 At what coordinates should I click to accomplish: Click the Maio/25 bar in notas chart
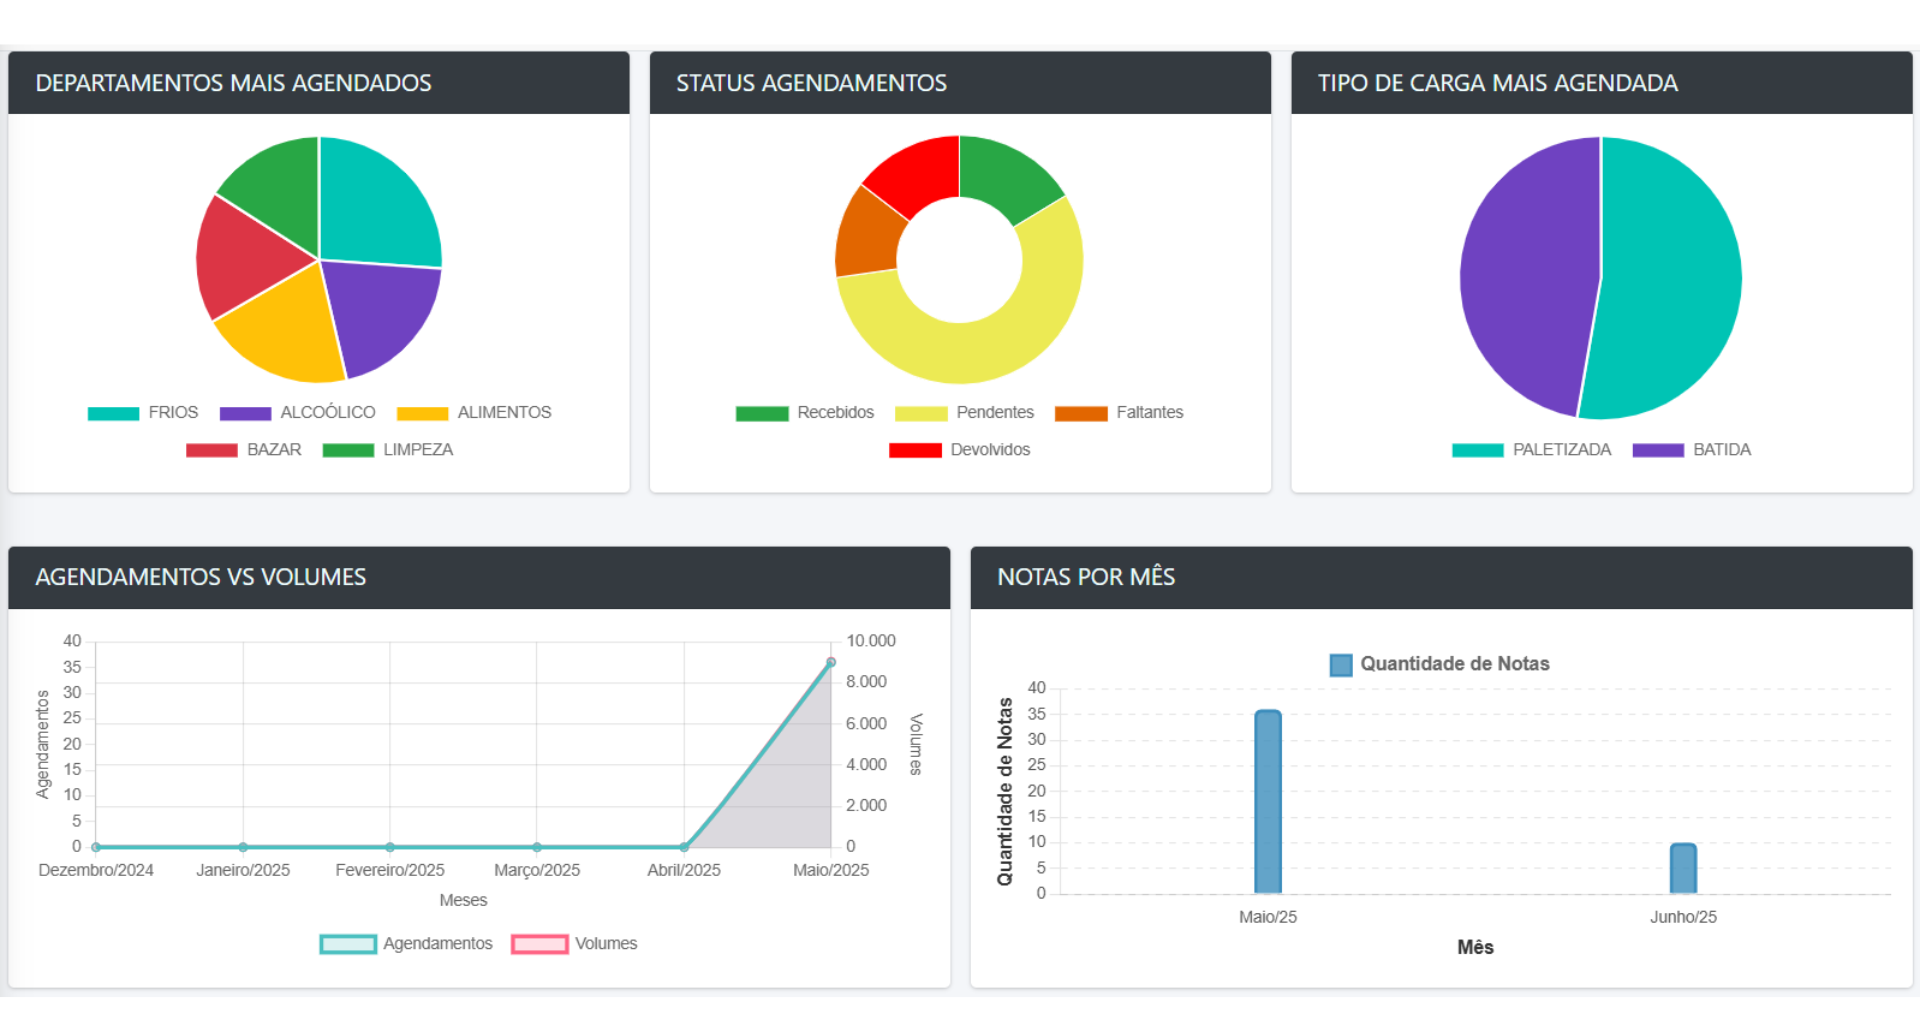click(x=1267, y=800)
